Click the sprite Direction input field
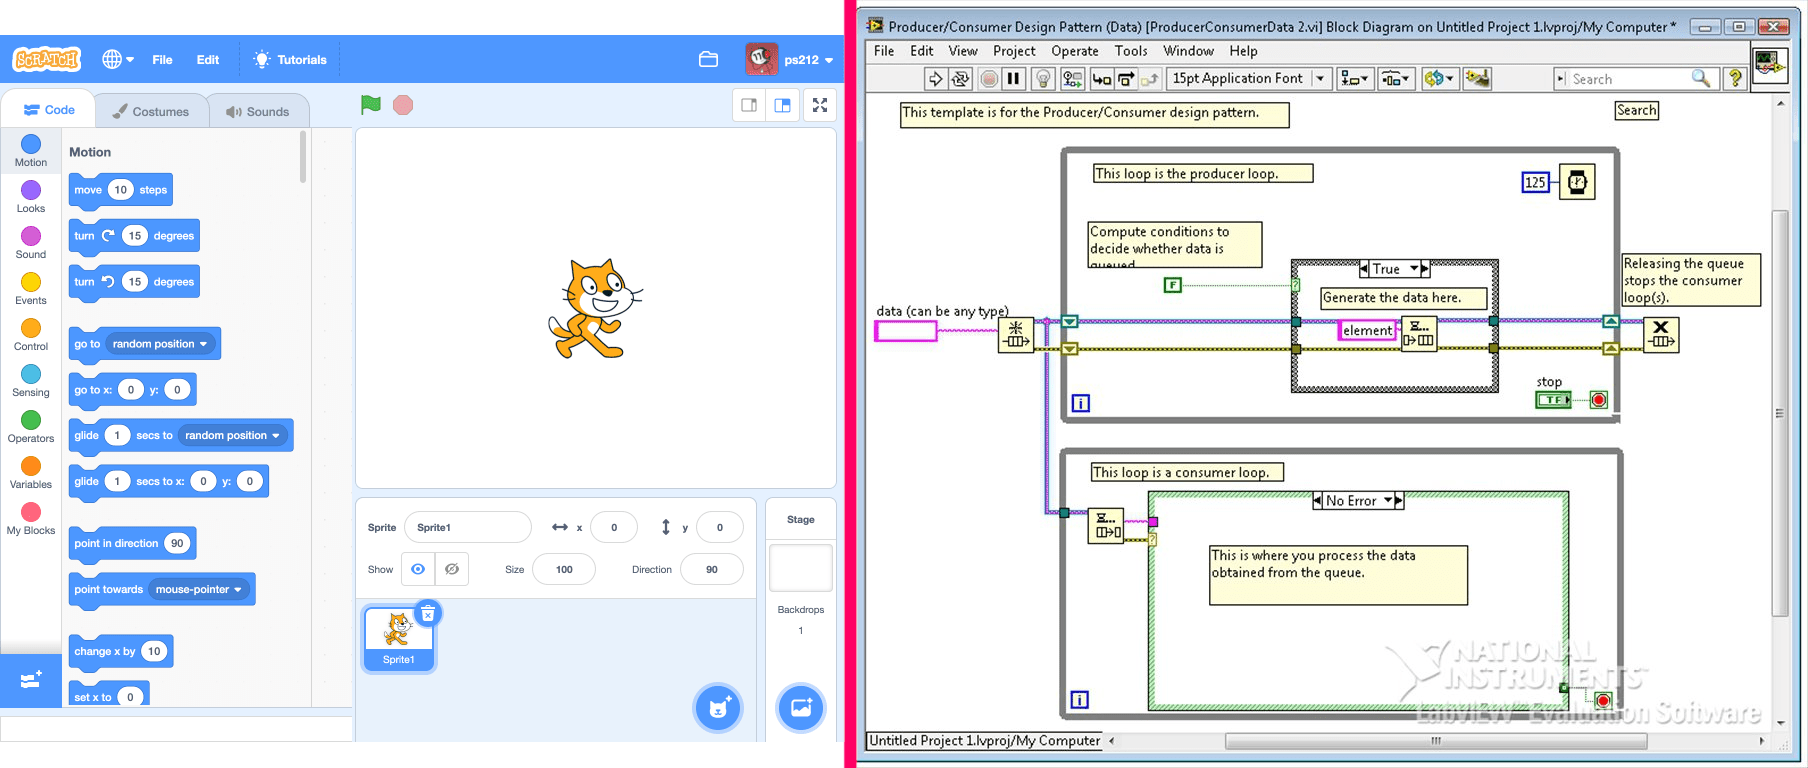1808x768 pixels. click(x=711, y=569)
